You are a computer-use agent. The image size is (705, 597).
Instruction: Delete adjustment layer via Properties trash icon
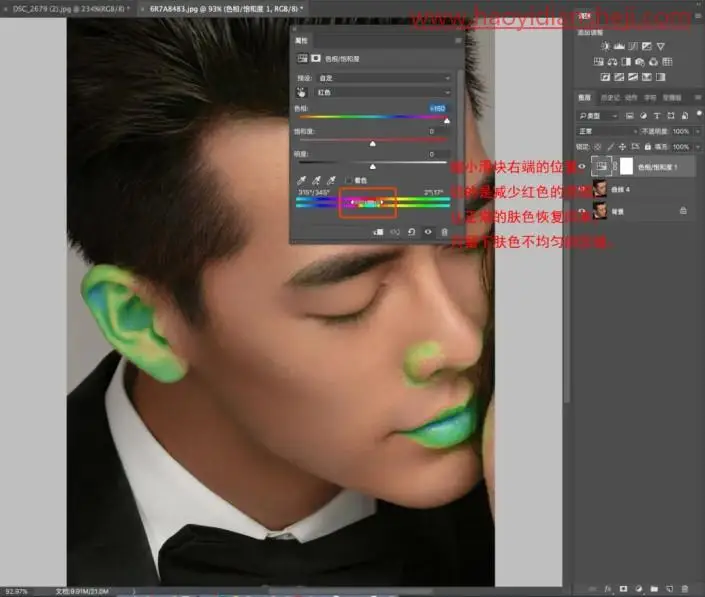click(x=444, y=232)
